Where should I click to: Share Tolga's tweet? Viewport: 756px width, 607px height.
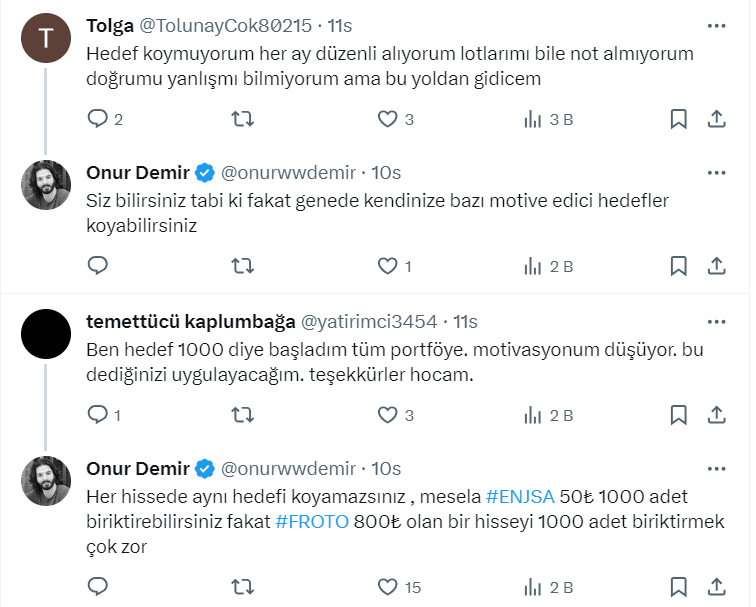716,119
